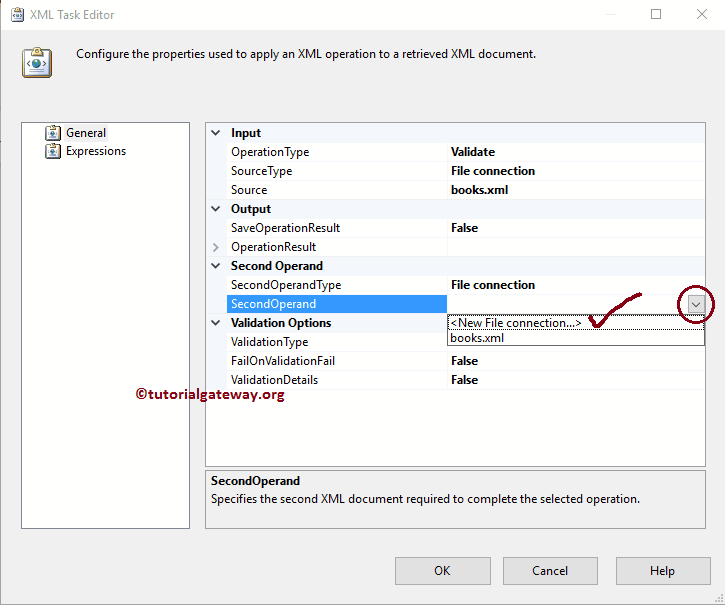Select the OperationResult property name
This screenshot has width=725, height=605.
273,247
